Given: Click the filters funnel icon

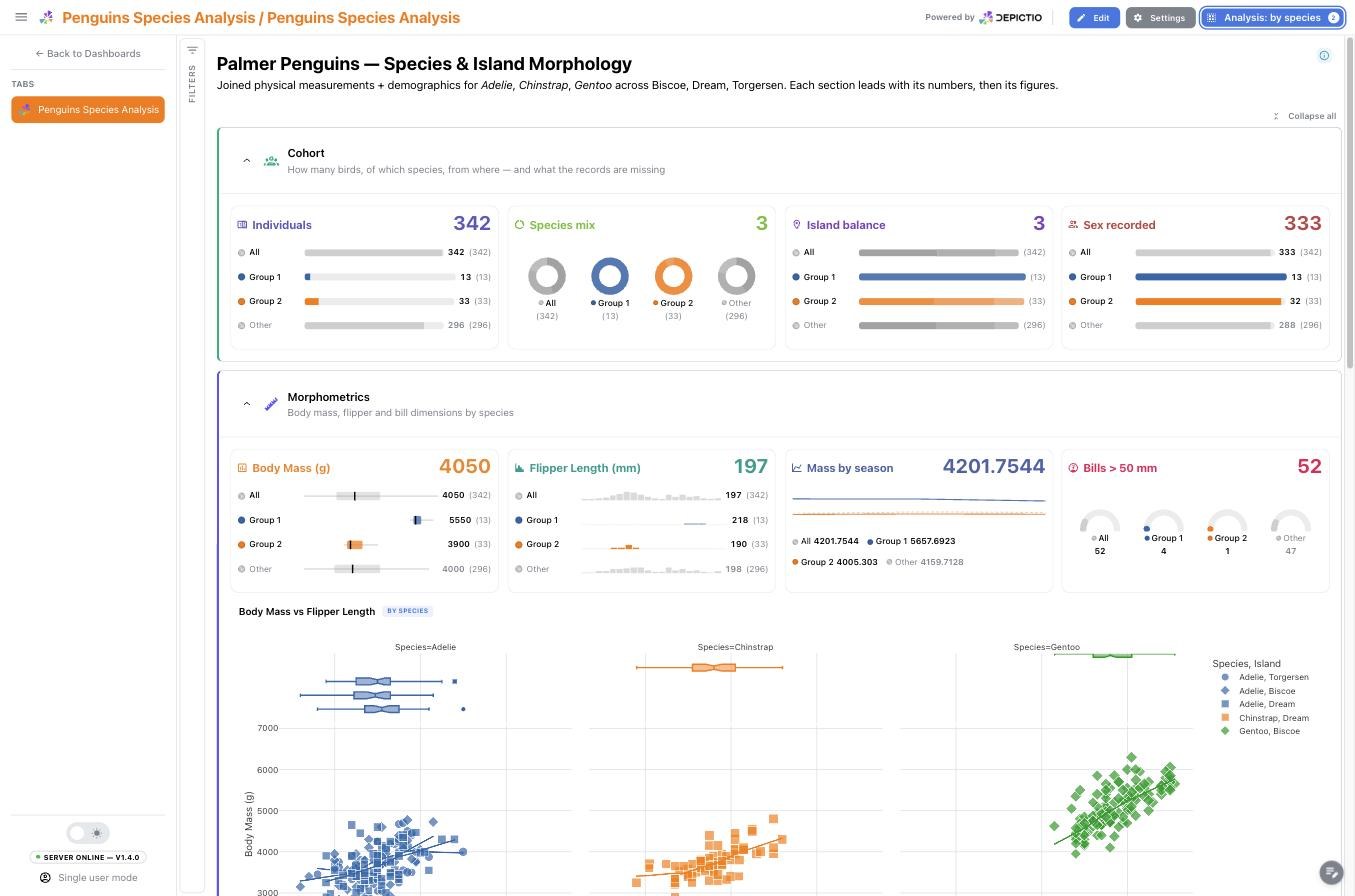Looking at the screenshot, I should [192, 50].
